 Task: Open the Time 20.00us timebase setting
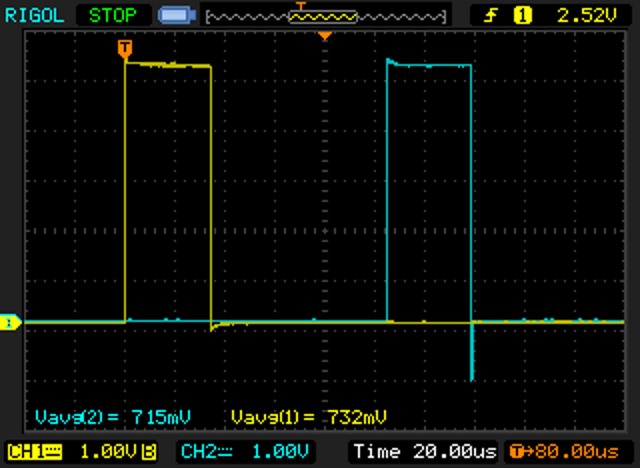pyautogui.click(x=423, y=450)
